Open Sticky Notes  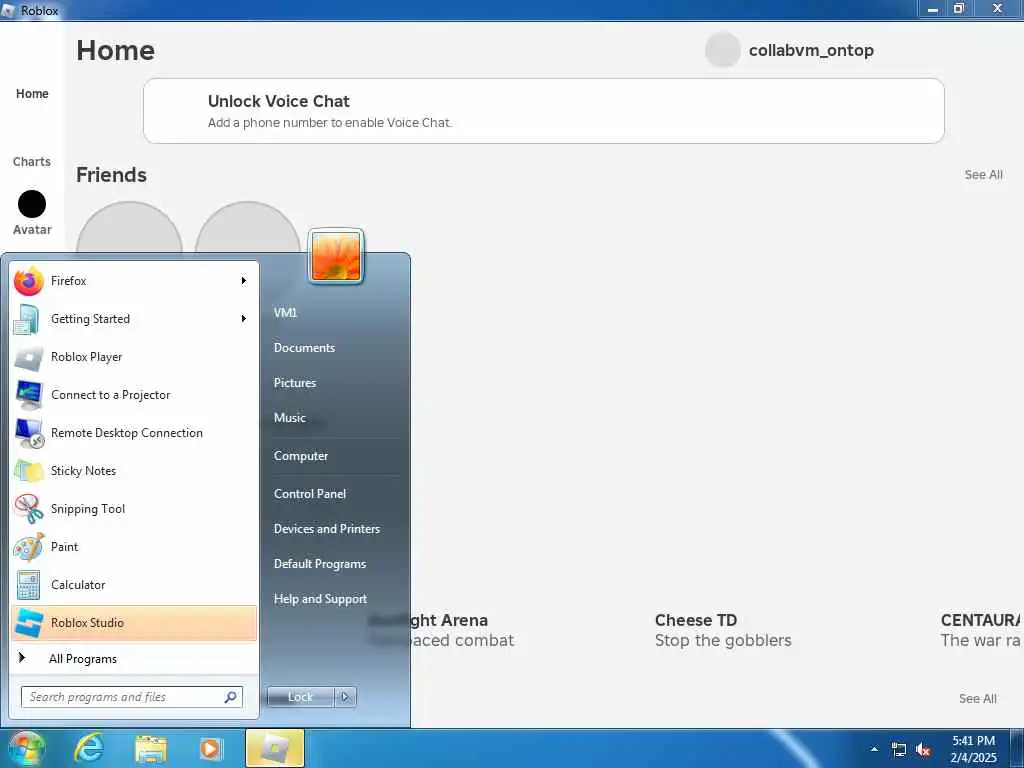tap(134, 471)
